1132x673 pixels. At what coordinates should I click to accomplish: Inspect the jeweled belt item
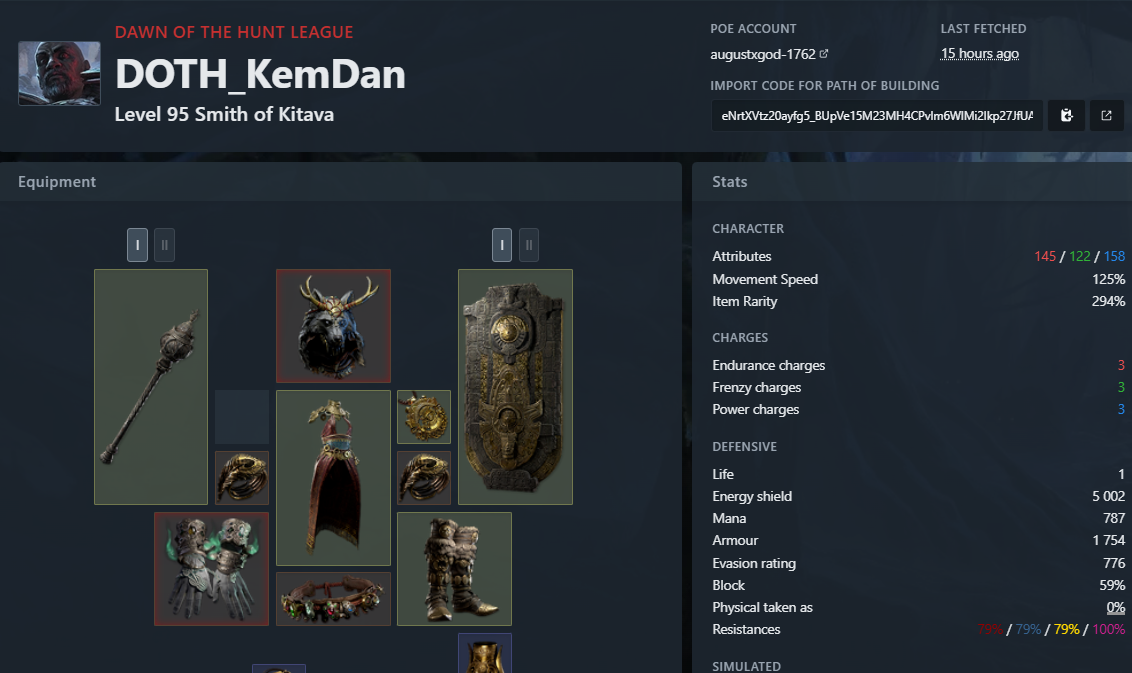pyautogui.click(x=334, y=599)
